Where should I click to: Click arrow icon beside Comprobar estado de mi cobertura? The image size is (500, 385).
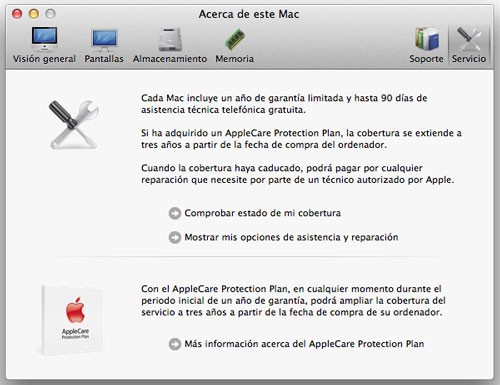pyautogui.click(x=175, y=213)
